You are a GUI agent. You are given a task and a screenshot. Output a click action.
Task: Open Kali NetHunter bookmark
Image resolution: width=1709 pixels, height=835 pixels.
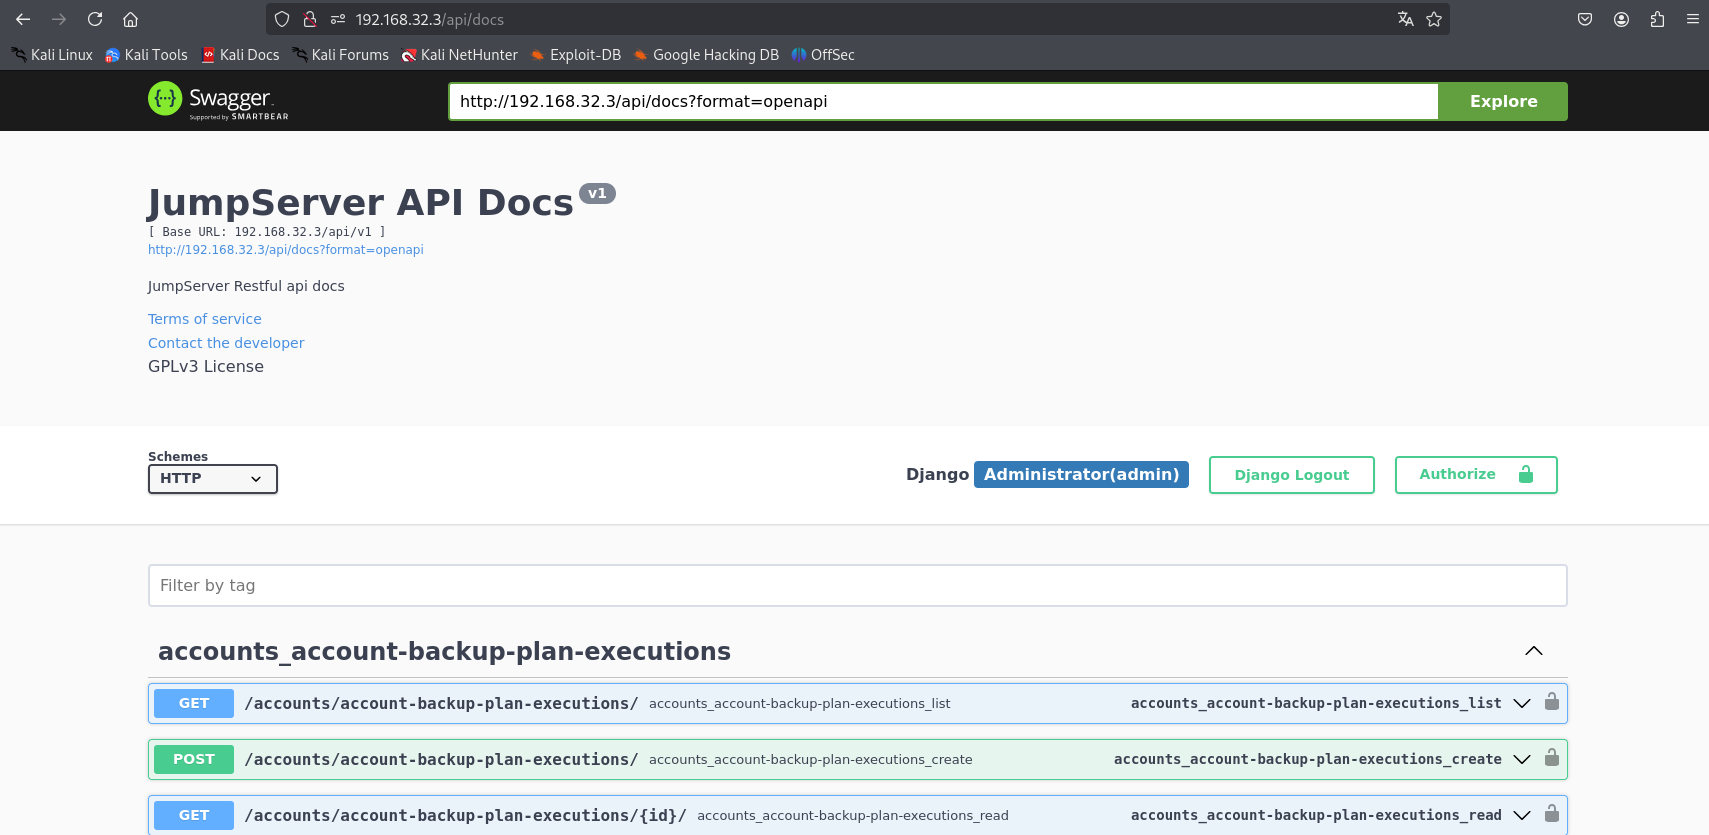coord(459,55)
